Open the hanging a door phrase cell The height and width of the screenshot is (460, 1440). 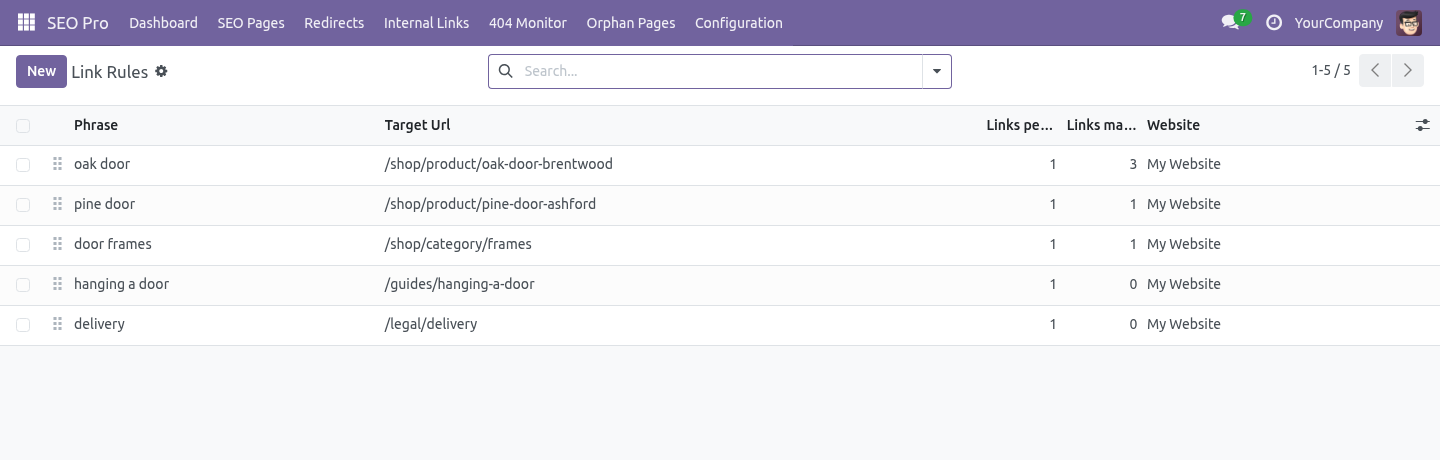[x=121, y=284]
